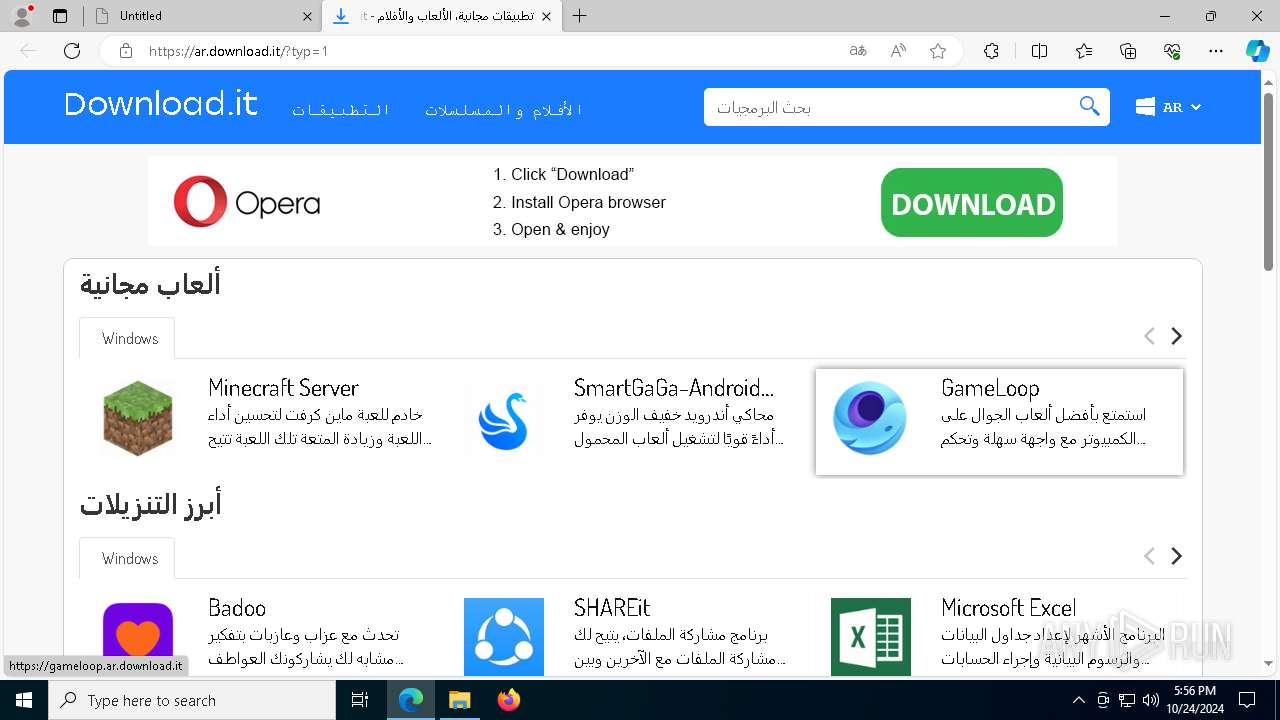Open the Minecraft Server title link
The width and height of the screenshot is (1280, 720).
click(x=283, y=388)
